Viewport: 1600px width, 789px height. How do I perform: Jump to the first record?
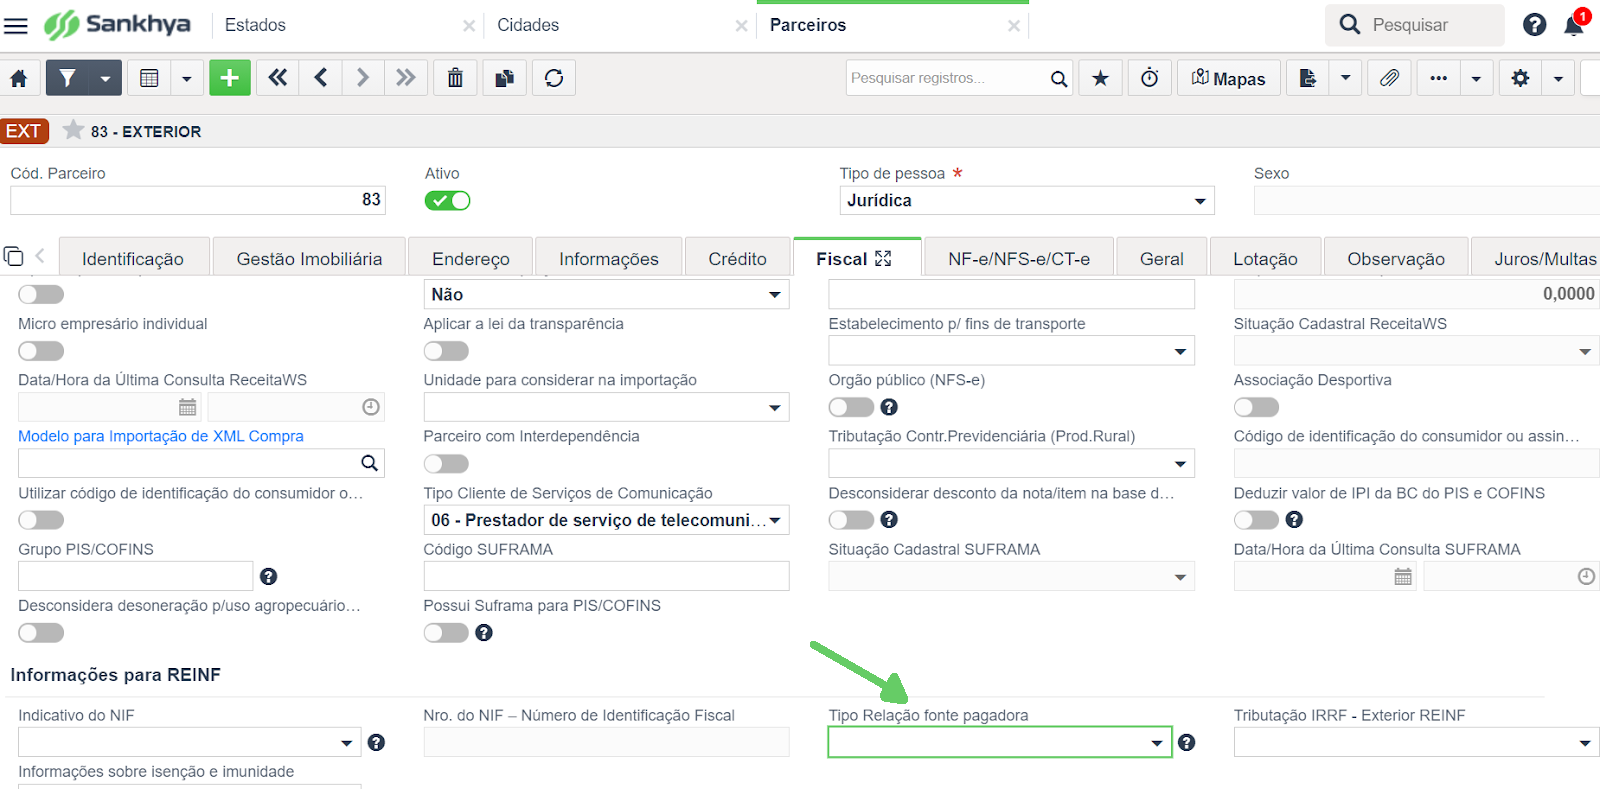tap(278, 78)
